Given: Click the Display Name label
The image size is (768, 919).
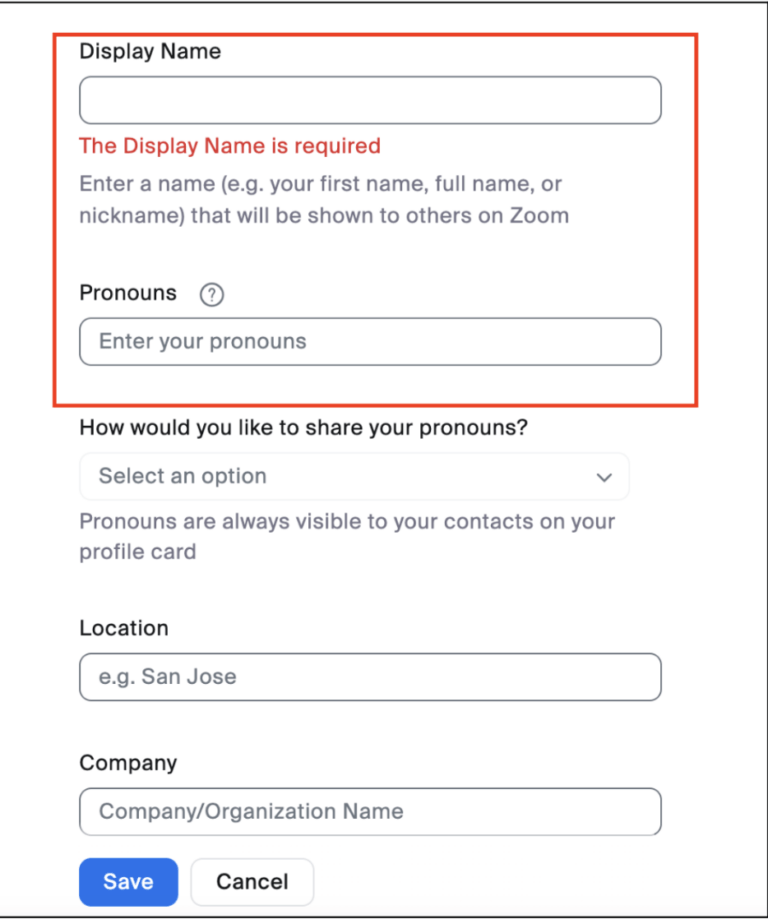Looking at the screenshot, I should click(149, 51).
